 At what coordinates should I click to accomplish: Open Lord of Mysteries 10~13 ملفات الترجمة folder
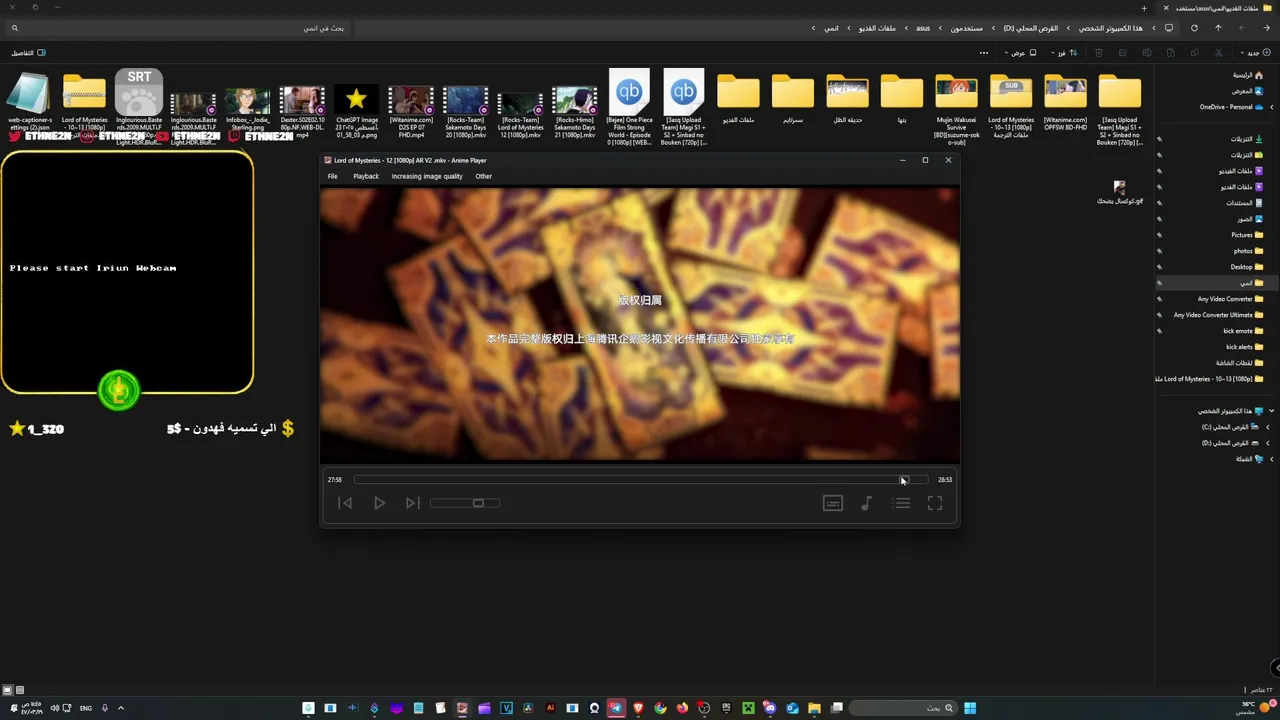point(1011,104)
